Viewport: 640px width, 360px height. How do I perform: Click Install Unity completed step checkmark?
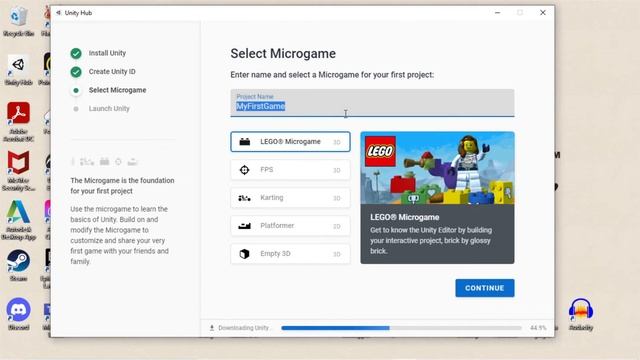pyautogui.click(x=76, y=53)
